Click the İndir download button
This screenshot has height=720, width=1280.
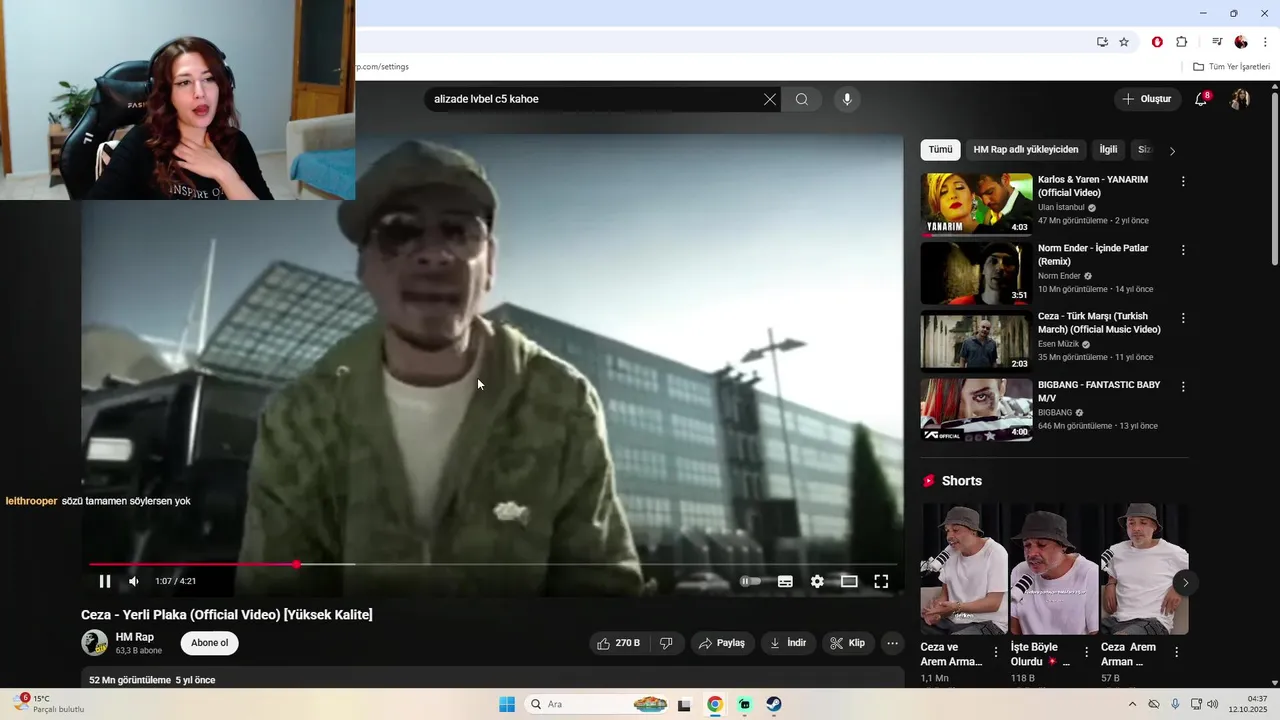pyautogui.click(x=788, y=643)
